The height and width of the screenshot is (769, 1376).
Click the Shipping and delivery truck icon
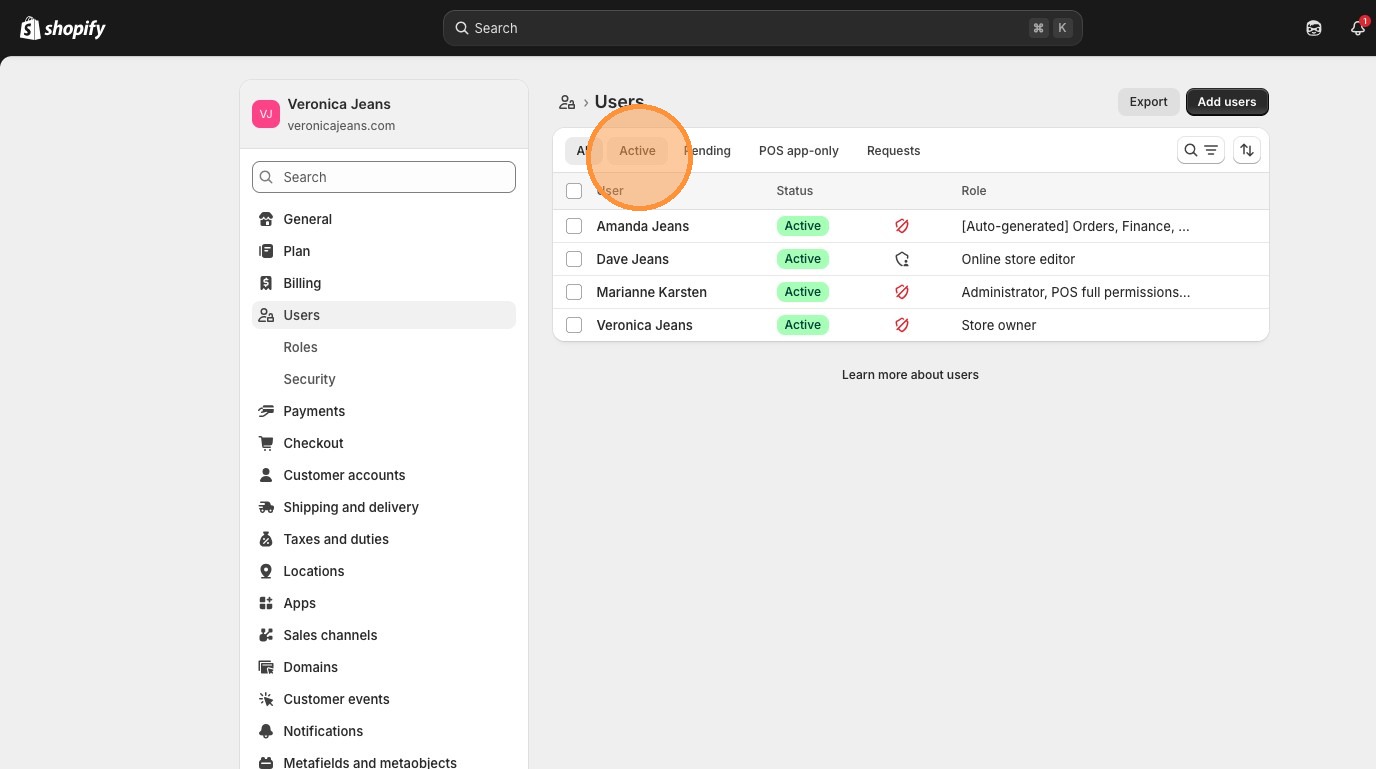(x=266, y=507)
